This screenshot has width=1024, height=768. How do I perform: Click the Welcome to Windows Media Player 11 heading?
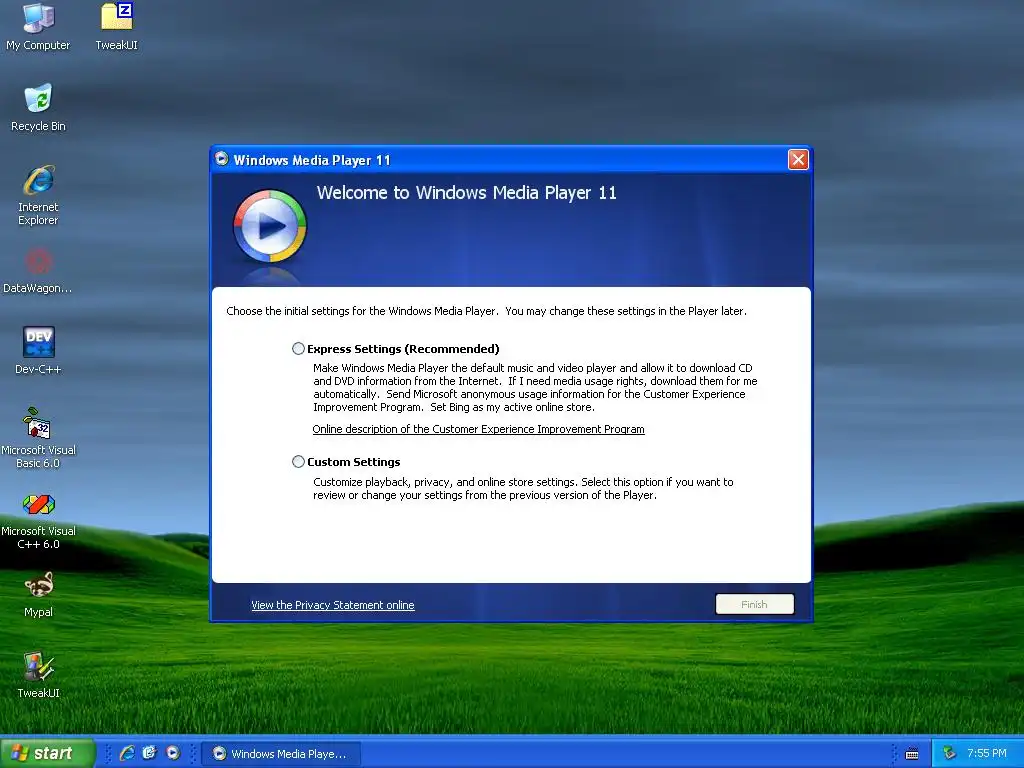pyautogui.click(x=466, y=193)
